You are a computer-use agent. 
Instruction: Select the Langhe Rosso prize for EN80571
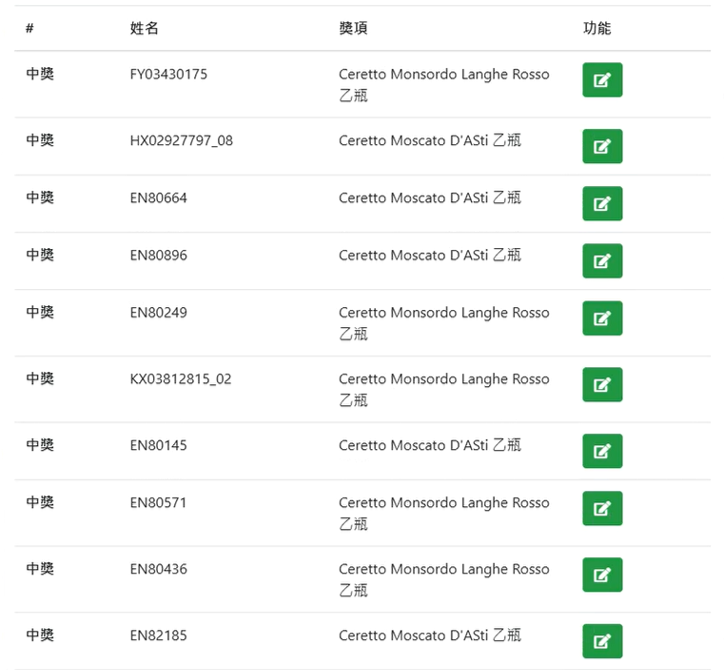tap(444, 513)
